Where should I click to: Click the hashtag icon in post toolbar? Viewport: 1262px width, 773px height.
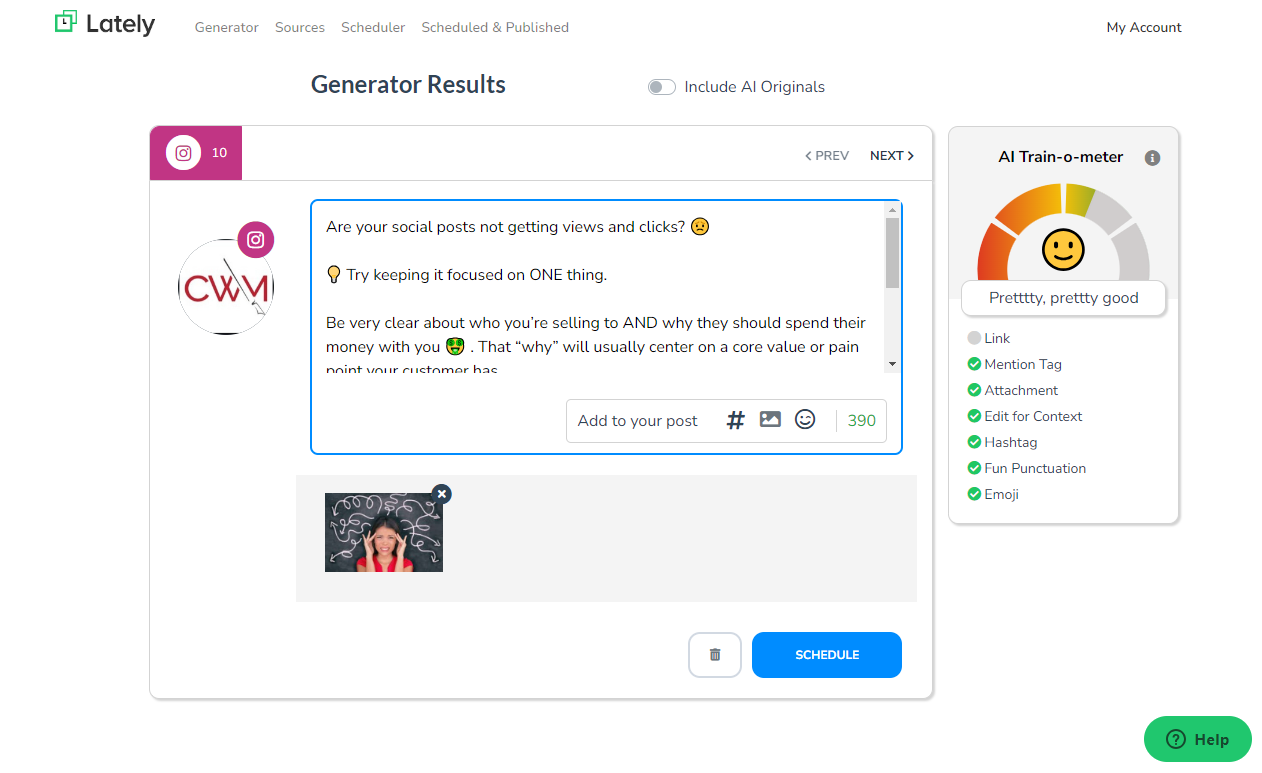pyautogui.click(x=735, y=420)
